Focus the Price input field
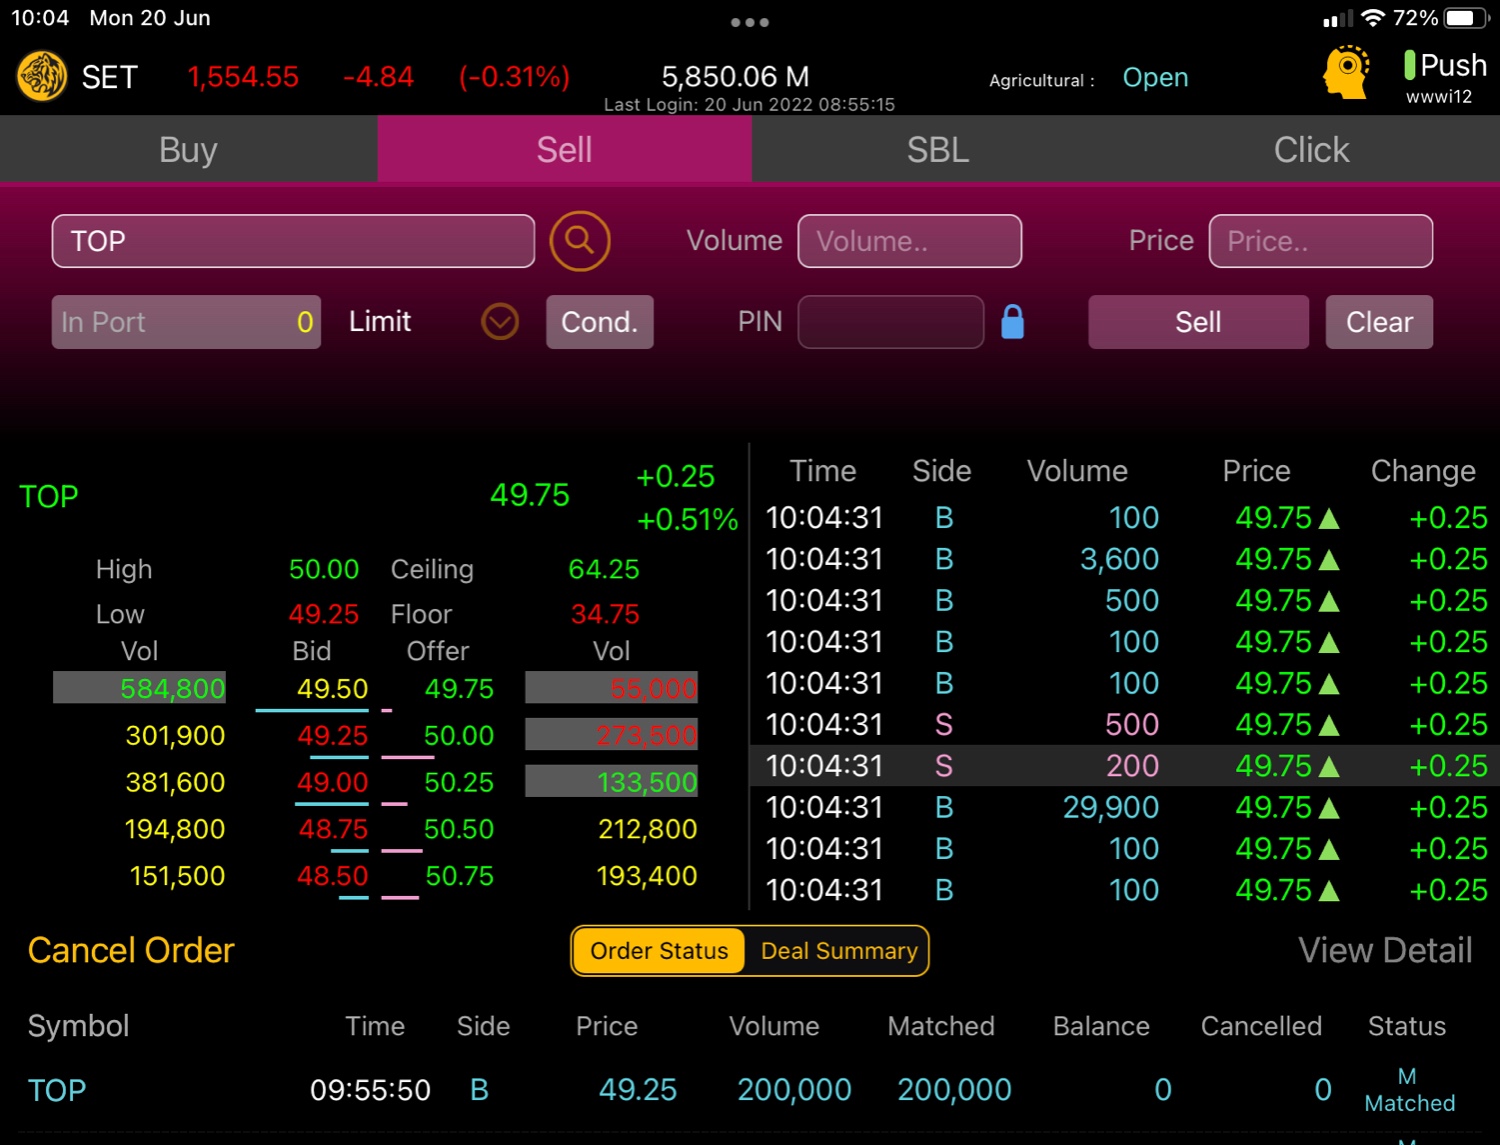Viewport: 1500px width, 1145px height. [x=1321, y=241]
